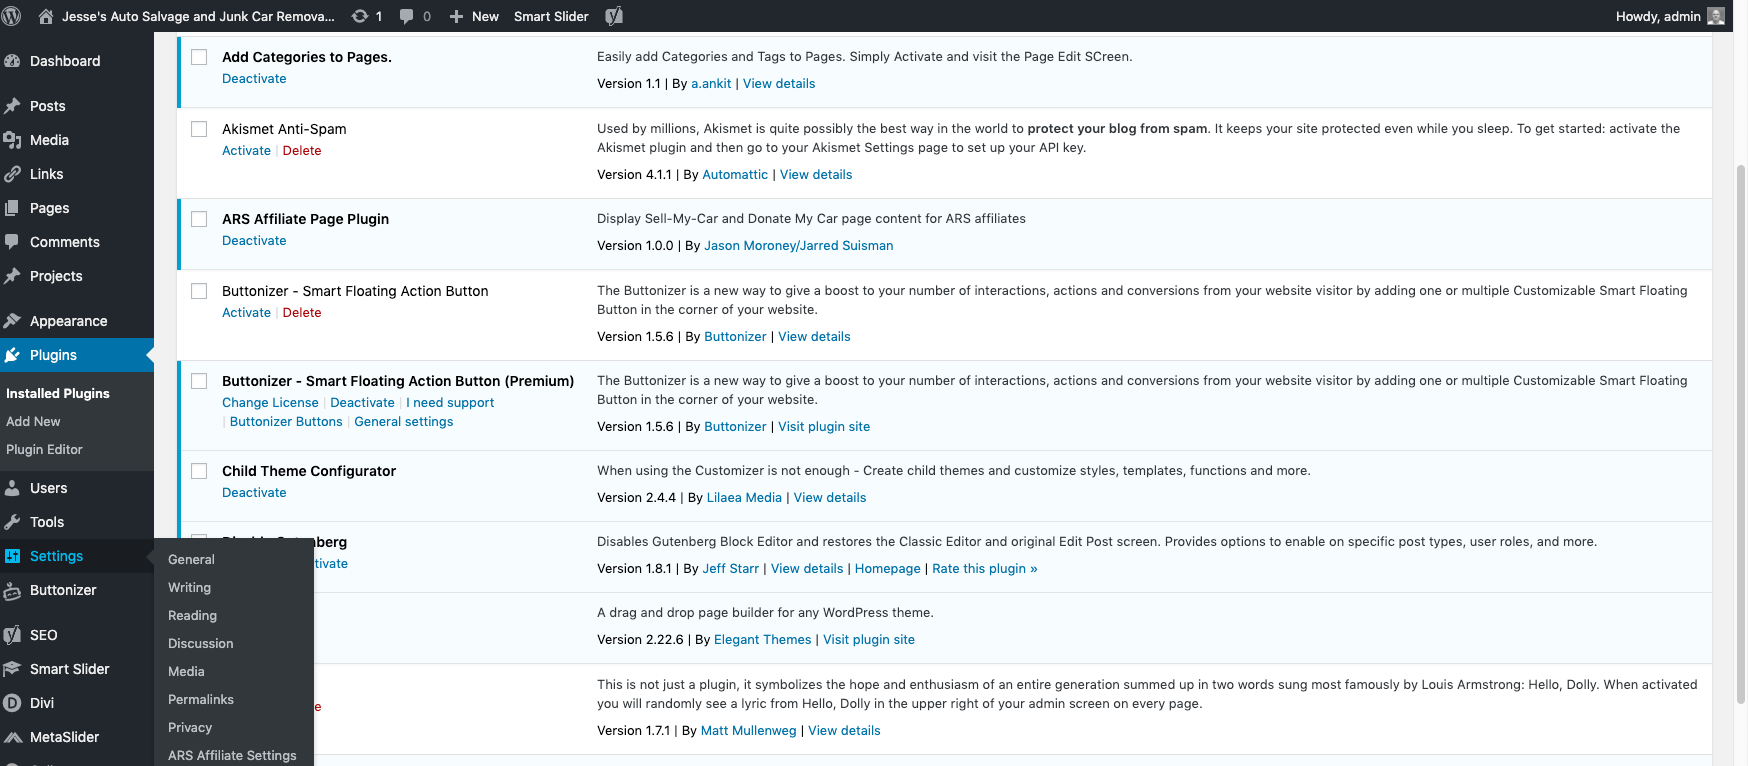Click the Settings sliders icon
Screen dimensions: 1748x766
(12, 556)
